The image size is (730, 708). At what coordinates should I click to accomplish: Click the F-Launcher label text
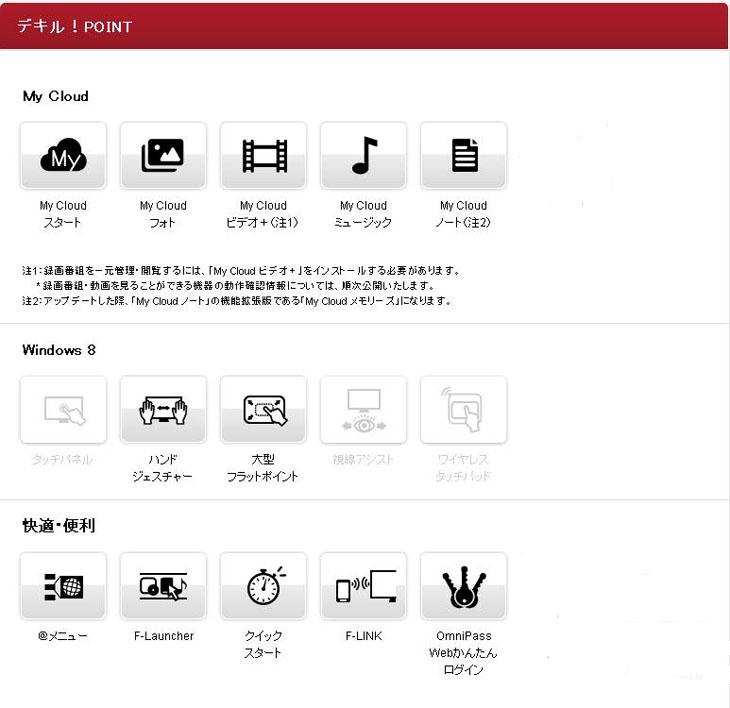tap(163, 636)
